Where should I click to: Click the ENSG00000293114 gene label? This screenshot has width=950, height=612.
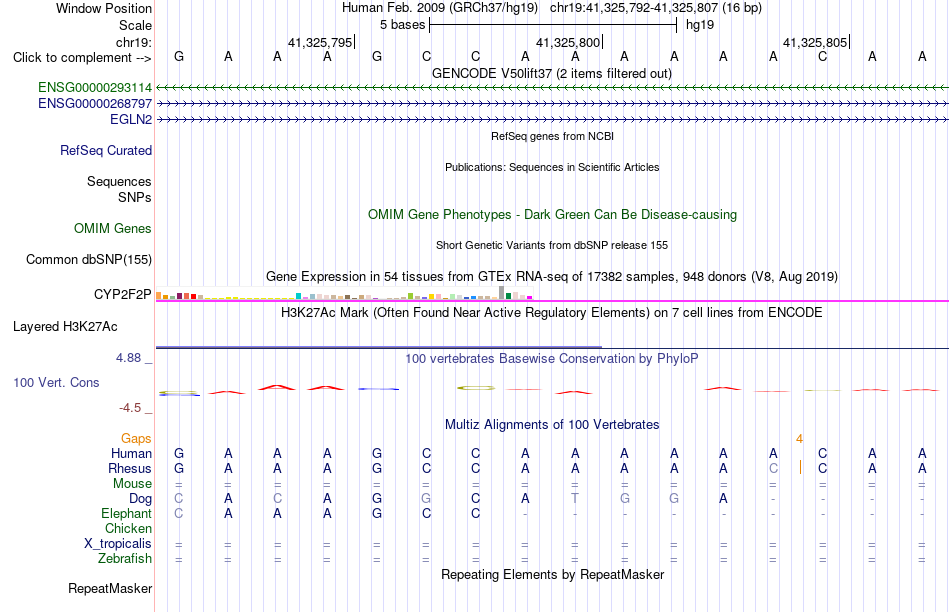[95, 88]
